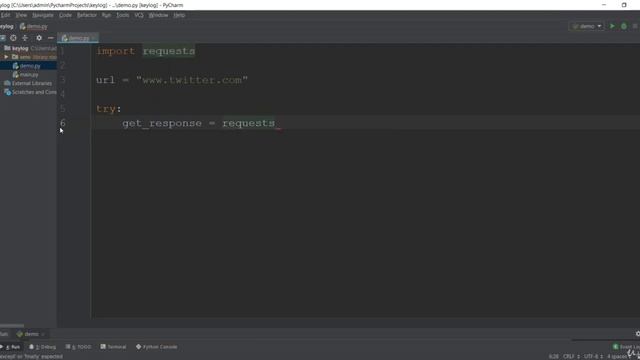The width and height of the screenshot is (640, 360).
Task: Select the keylog project root folder
Action: (20, 48)
